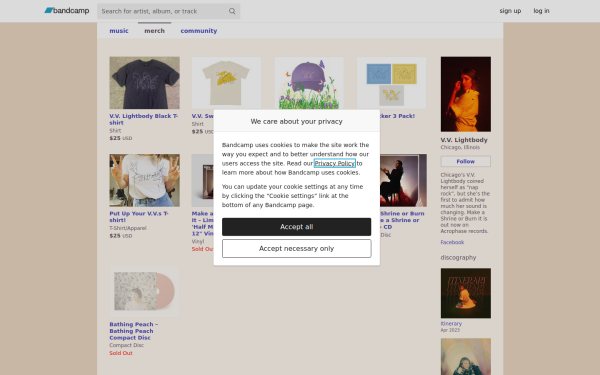600x375 pixels.
Task: Click the V.V. Lightbody Black T-shirt title link
Action: coord(143,119)
